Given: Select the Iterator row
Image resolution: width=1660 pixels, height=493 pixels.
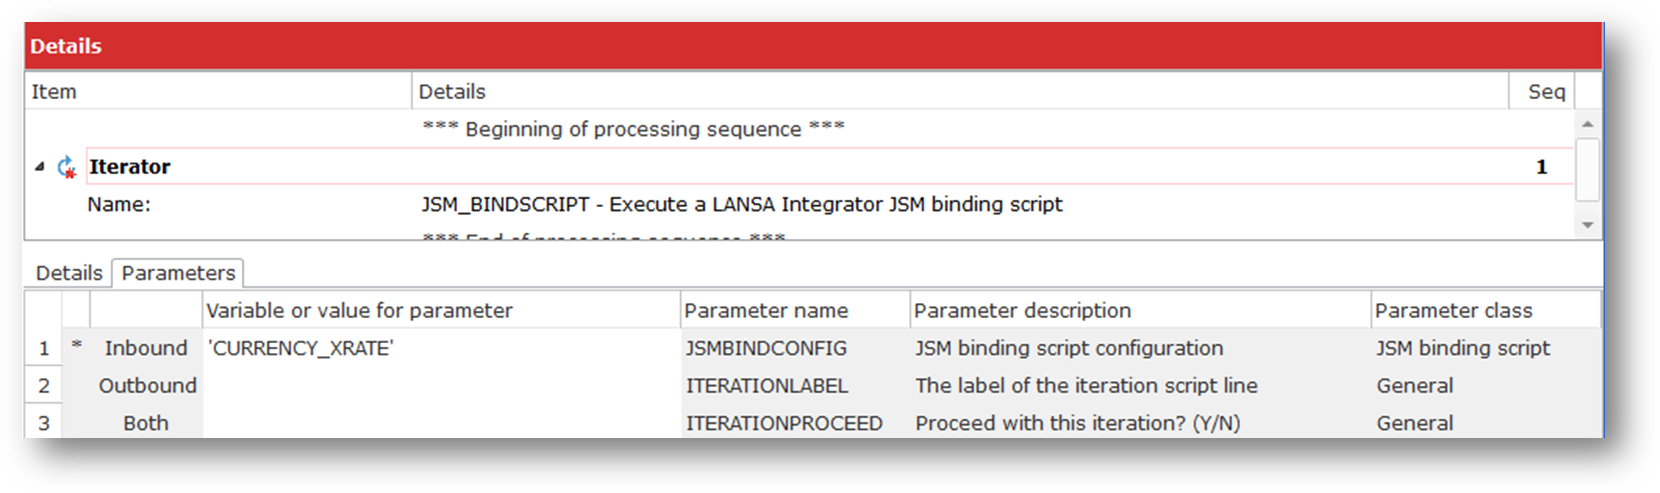Looking at the screenshot, I should (x=130, y=167).
